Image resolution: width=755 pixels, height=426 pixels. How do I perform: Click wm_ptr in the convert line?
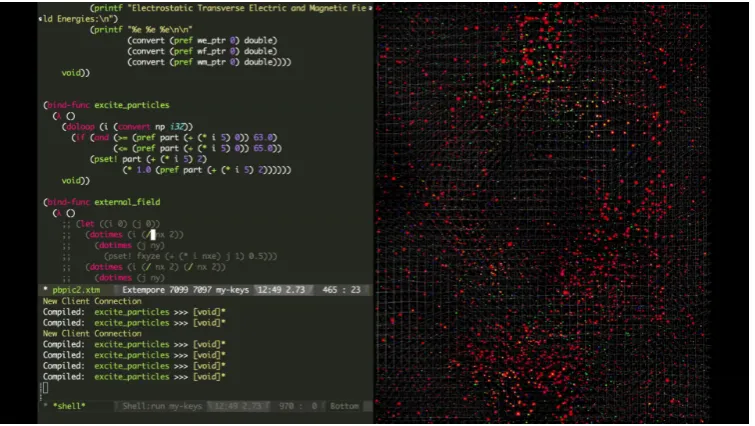pos(211,62)
